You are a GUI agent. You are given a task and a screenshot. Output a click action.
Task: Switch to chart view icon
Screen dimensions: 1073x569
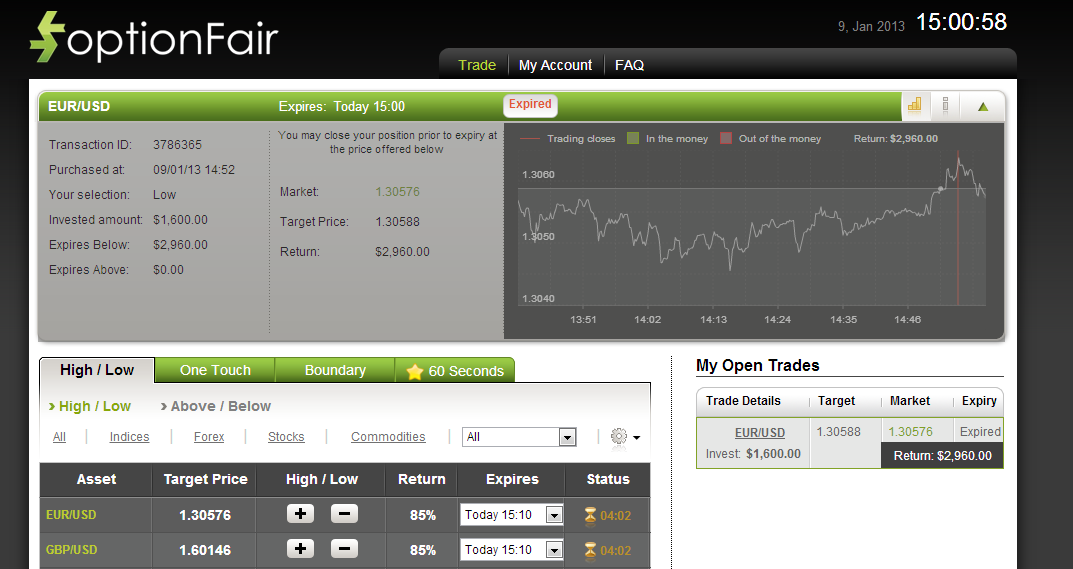point(915,105)
